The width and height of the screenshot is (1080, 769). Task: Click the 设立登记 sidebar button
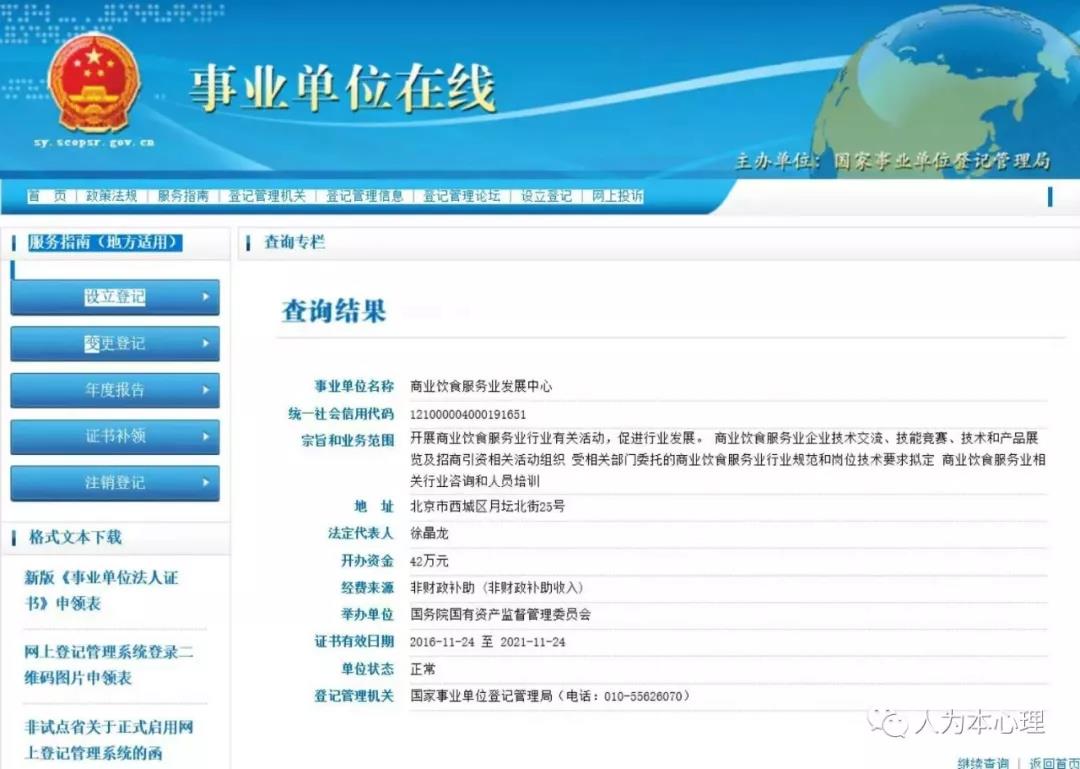point(115,297)
